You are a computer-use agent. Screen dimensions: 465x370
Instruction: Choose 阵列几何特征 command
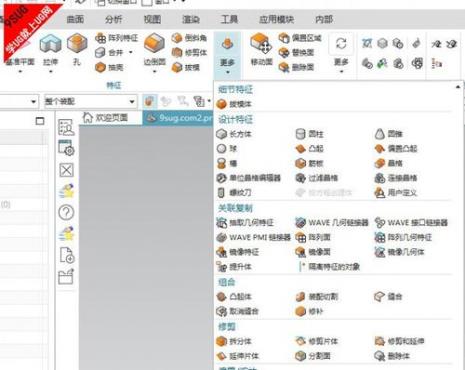(403, 237)
